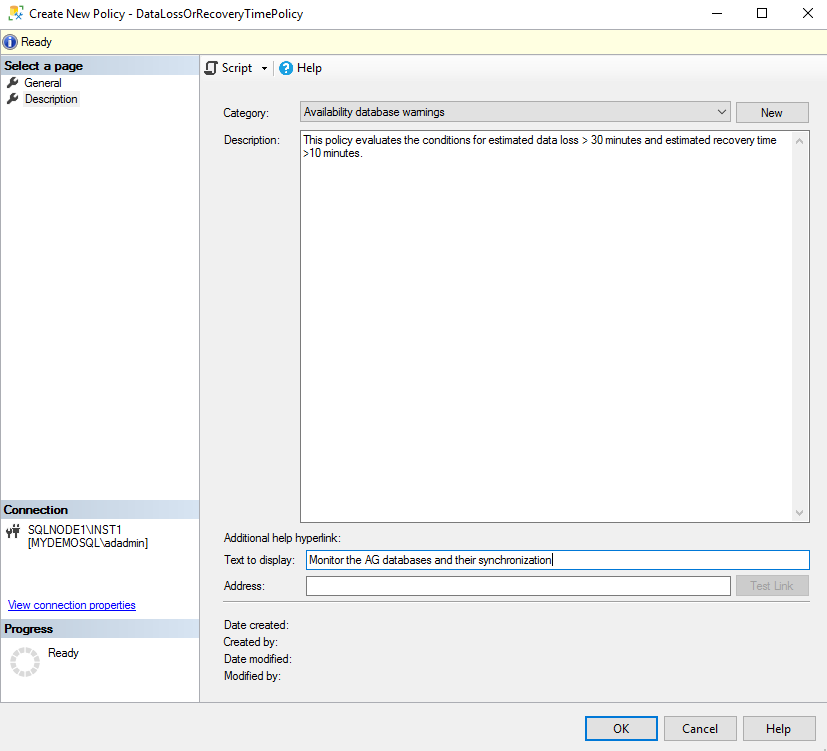Image resolution: width=827 pixels, height=751 pixels.
Task: Click the wrench icon beside General page
Action: coord(12,82)
